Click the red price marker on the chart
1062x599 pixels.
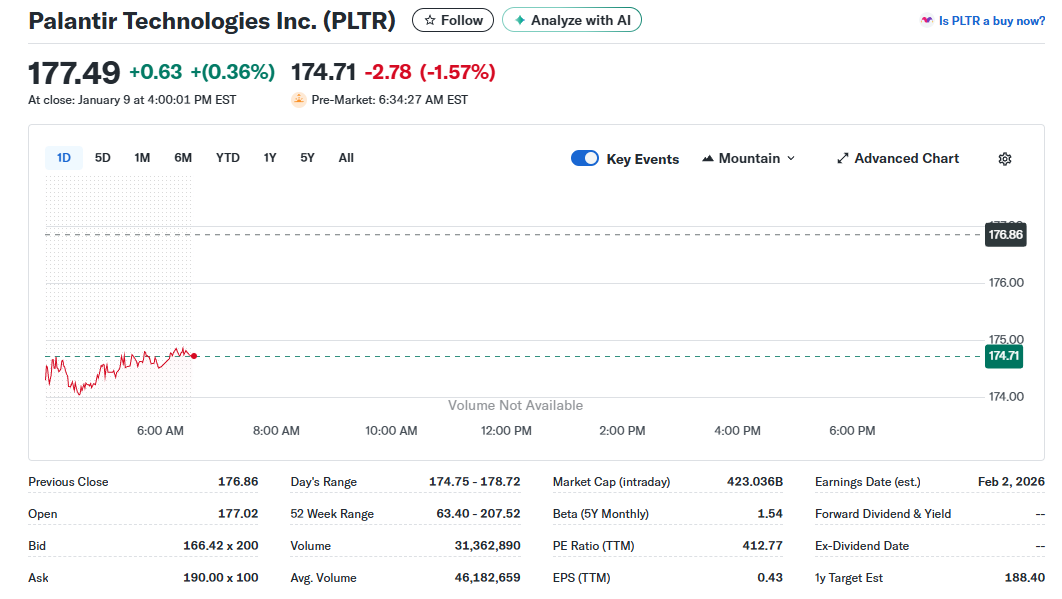pos(194,354)
